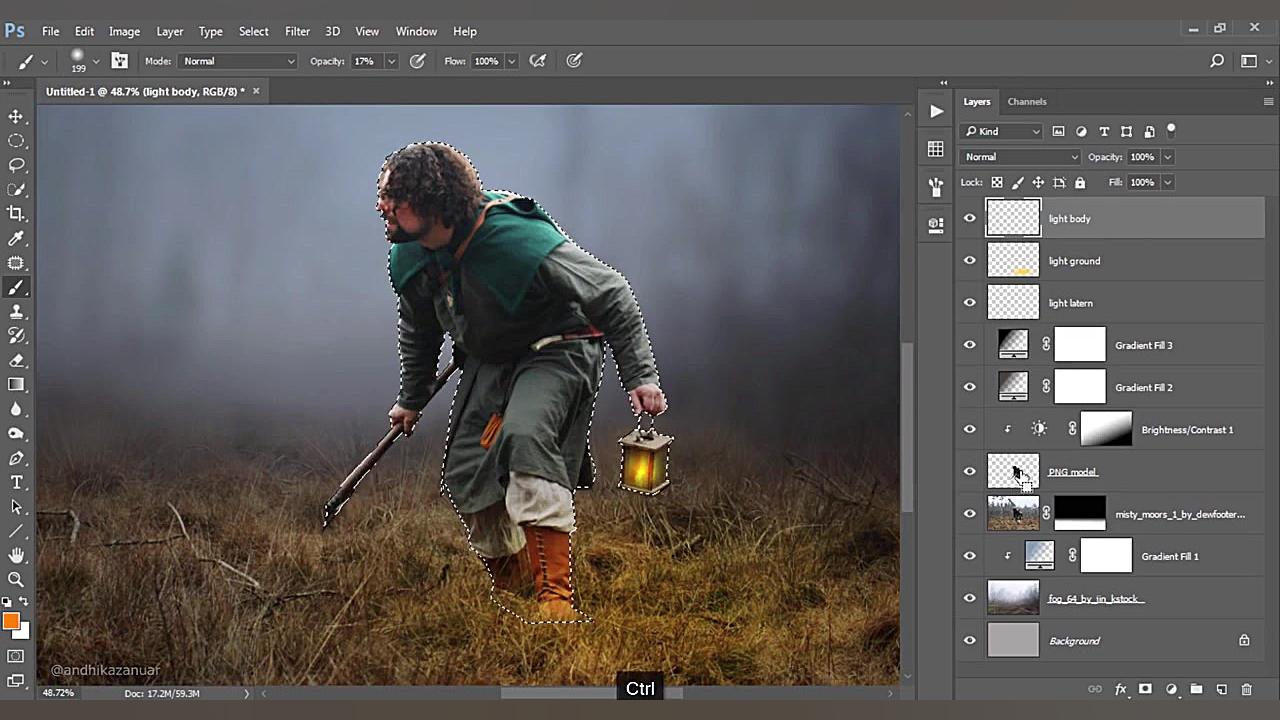The width and height of the screenshot is (1280, 720).
Task: Select the Move tool
Action: [16, 117]
